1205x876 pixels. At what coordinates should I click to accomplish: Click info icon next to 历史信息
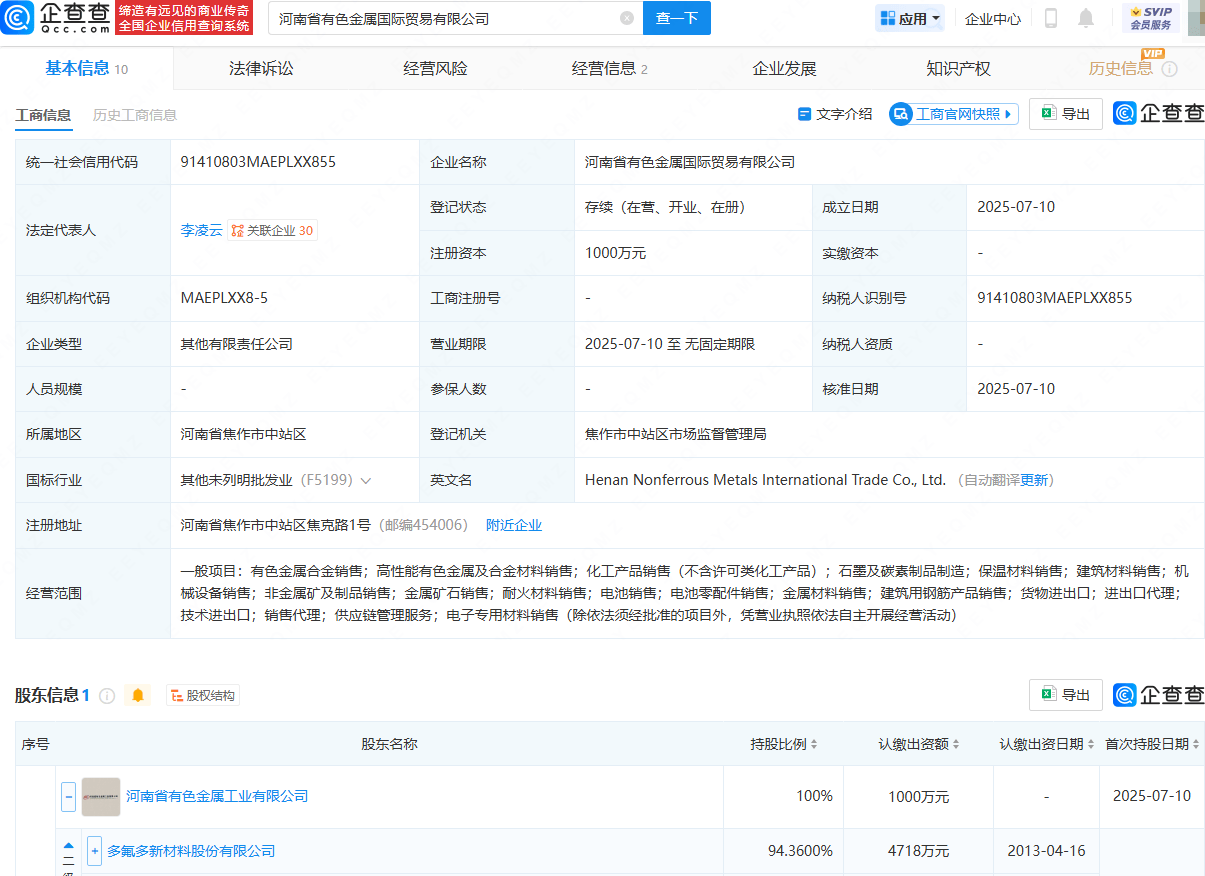pos(1169,69)
